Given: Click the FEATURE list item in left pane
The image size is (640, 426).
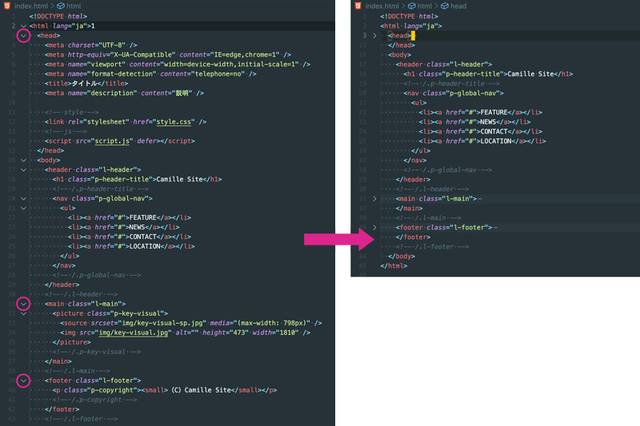Looking at the screenshot, I should [x=129, y=218].
